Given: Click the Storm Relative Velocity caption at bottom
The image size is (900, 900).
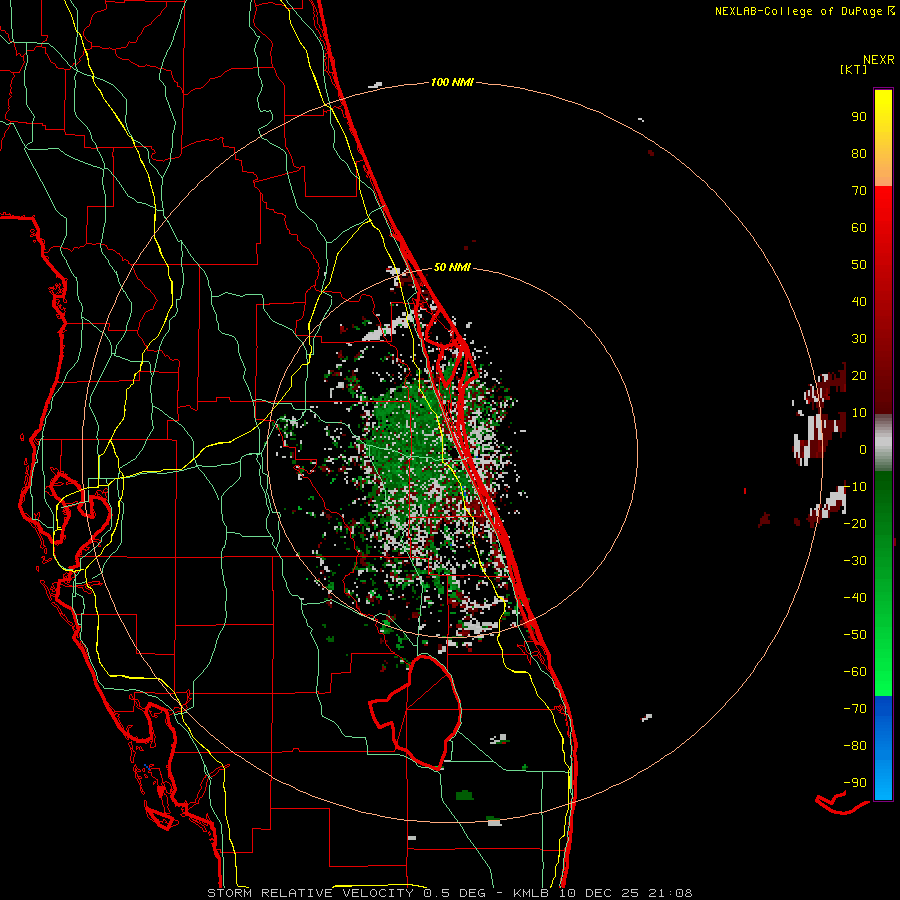Looking at the screenshot, I should (449, 893).
